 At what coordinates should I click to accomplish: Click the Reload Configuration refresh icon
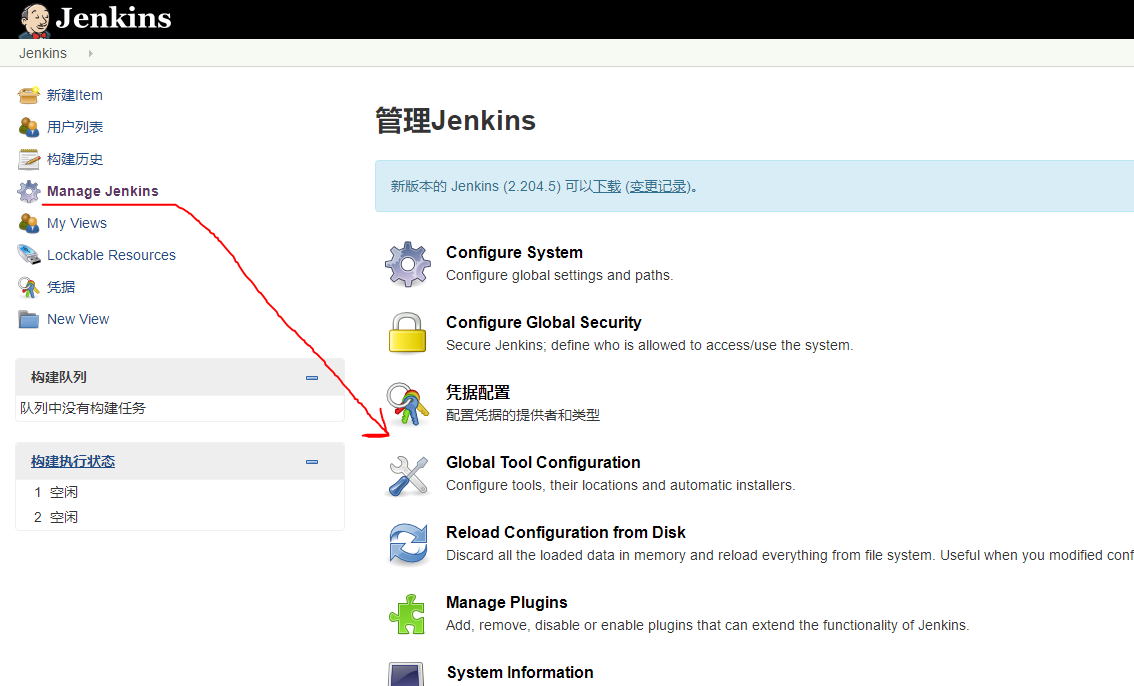(x=408, y=544)
